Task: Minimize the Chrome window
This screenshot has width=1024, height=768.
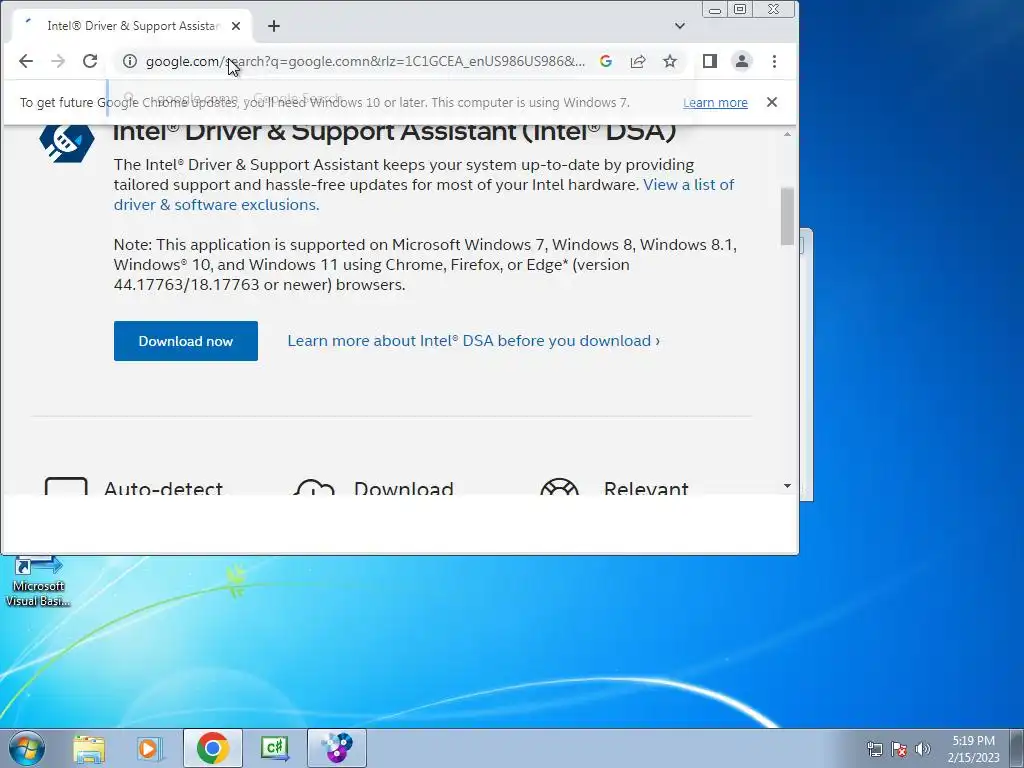Action: tap(715, 10)
